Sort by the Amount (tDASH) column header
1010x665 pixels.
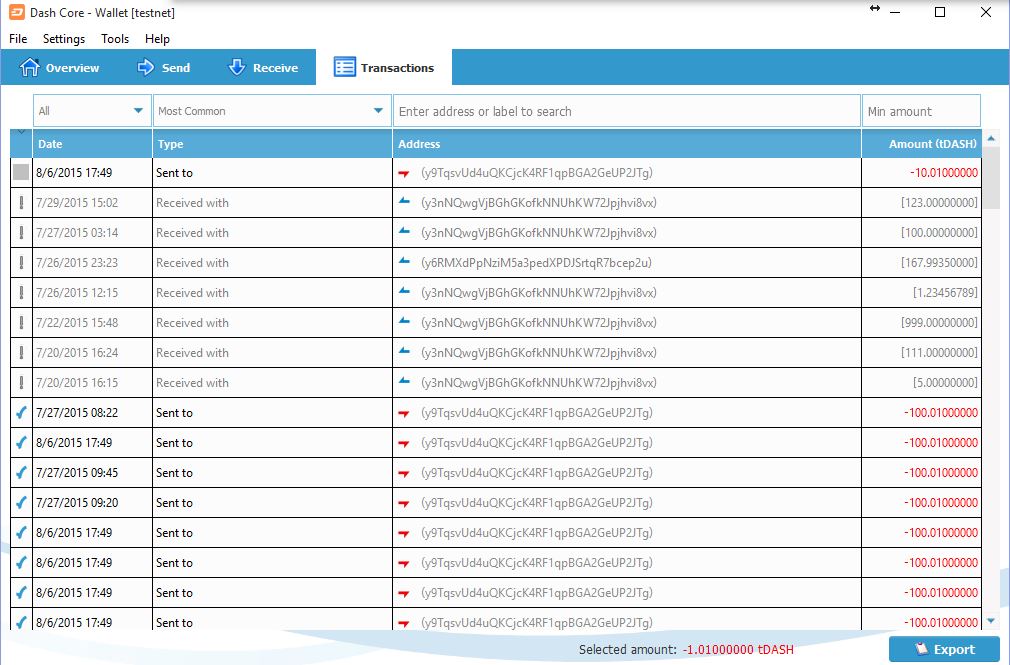pyautogui.click(x=922, y=144)
